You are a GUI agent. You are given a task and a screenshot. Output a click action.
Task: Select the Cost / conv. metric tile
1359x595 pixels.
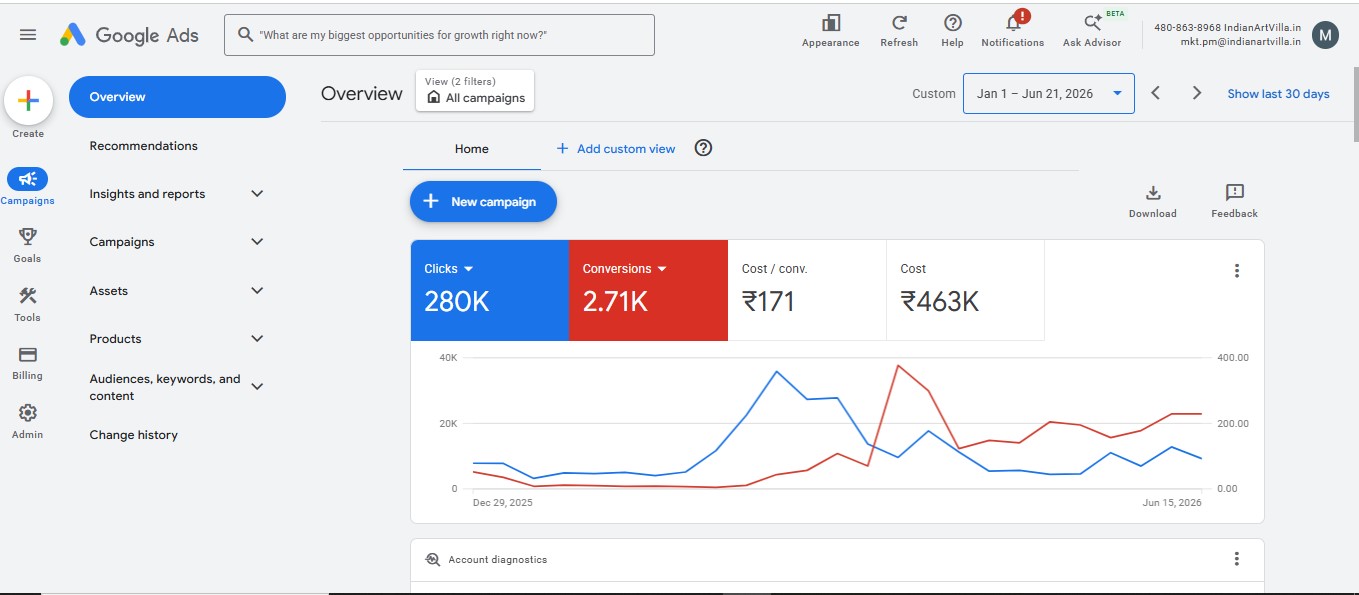[x=807, y=290]
